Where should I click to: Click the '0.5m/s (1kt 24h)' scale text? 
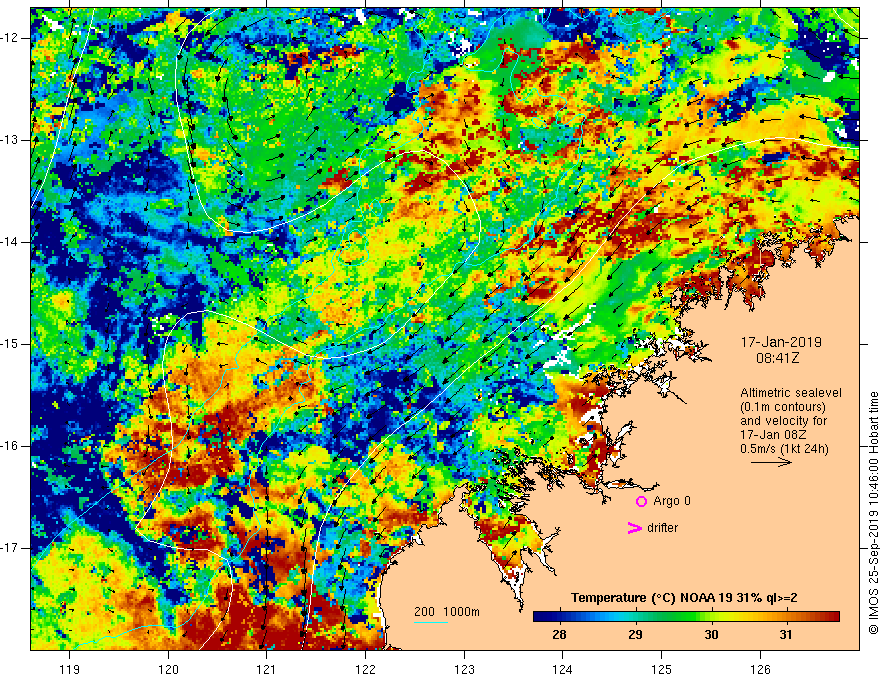click(x=784, y=449)
